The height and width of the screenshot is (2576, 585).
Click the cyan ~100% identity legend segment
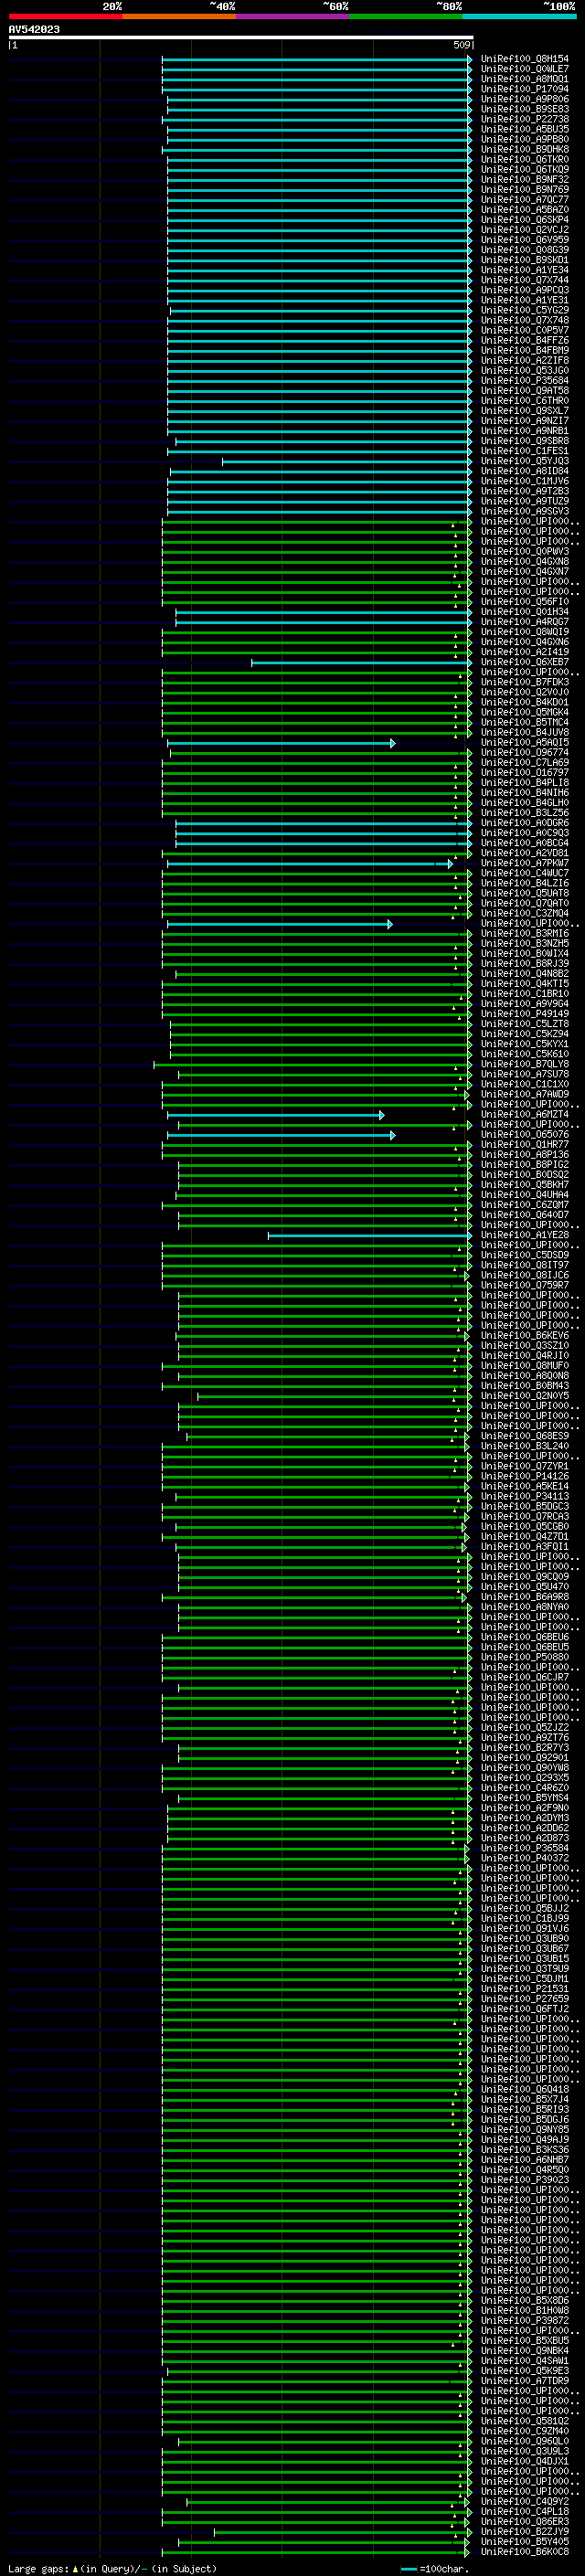[x=520, y=16]
